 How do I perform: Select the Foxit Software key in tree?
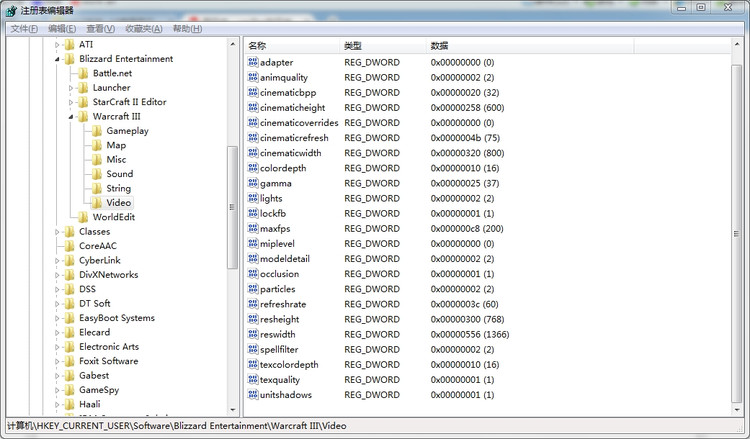pos(109,361)
